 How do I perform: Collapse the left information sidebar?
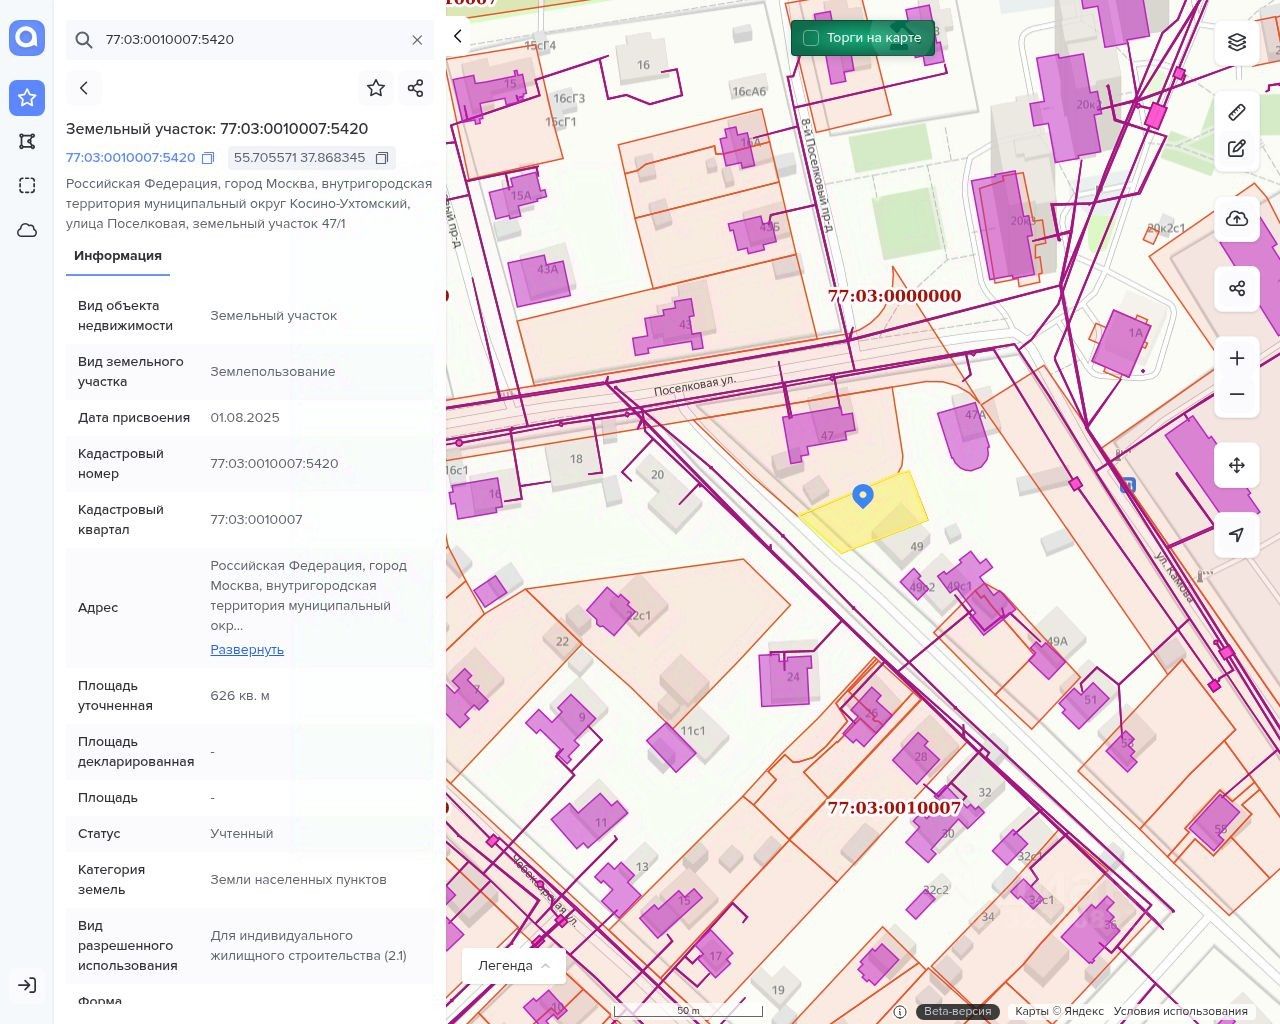(x=458, y=36)
